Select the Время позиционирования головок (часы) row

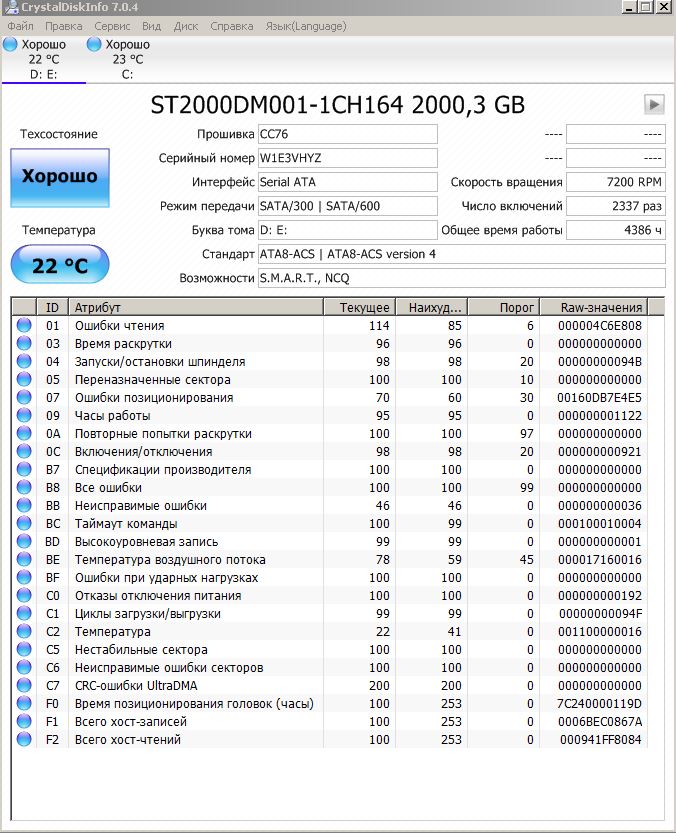click(x=329, y=703)
